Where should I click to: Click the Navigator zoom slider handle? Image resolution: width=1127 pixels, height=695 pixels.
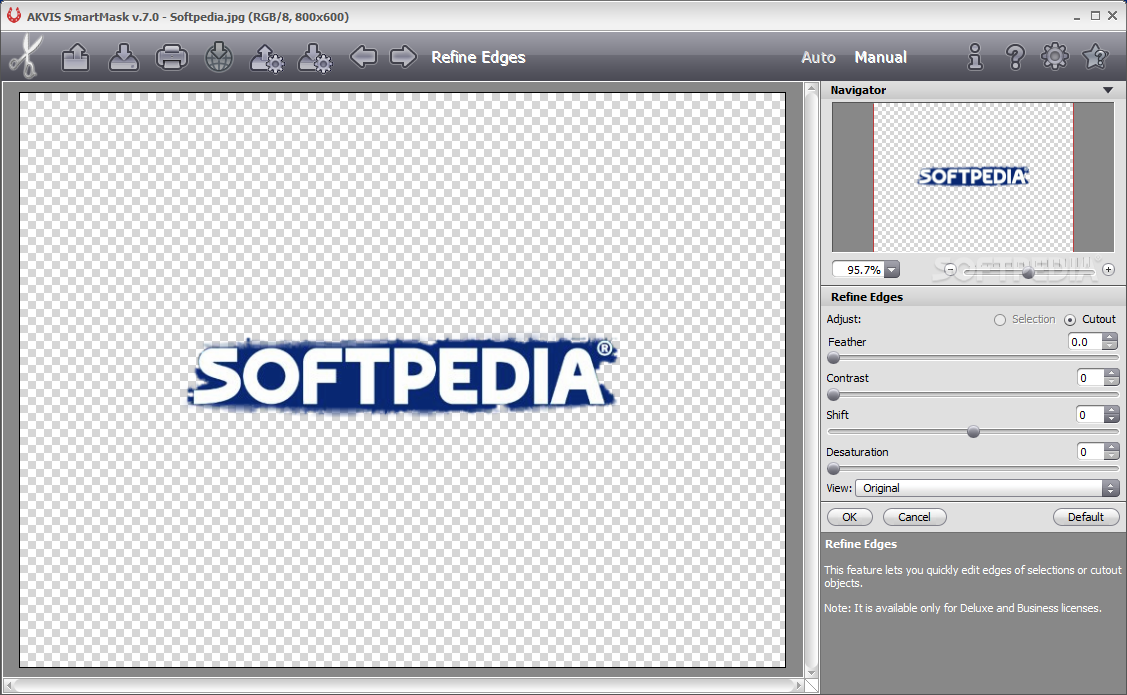pos(1028,272)
